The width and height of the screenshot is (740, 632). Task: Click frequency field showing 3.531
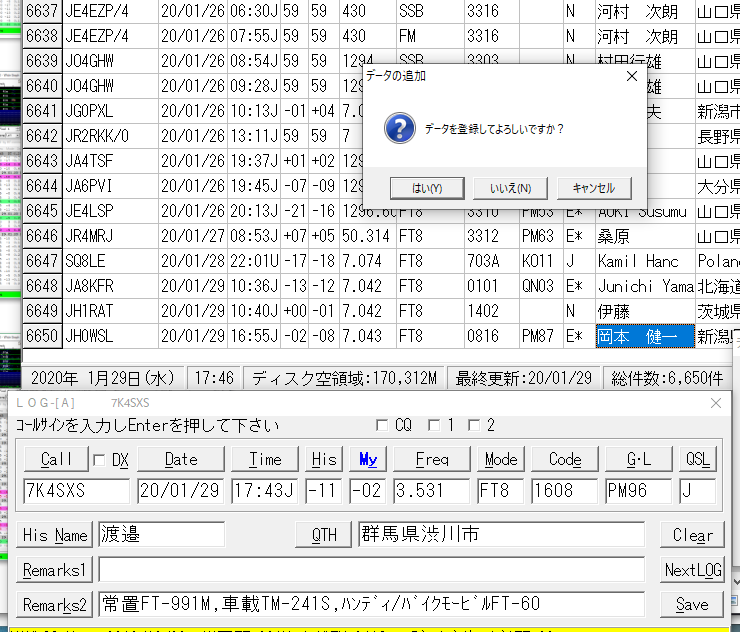pyautogui.click(x=432, y=490)
